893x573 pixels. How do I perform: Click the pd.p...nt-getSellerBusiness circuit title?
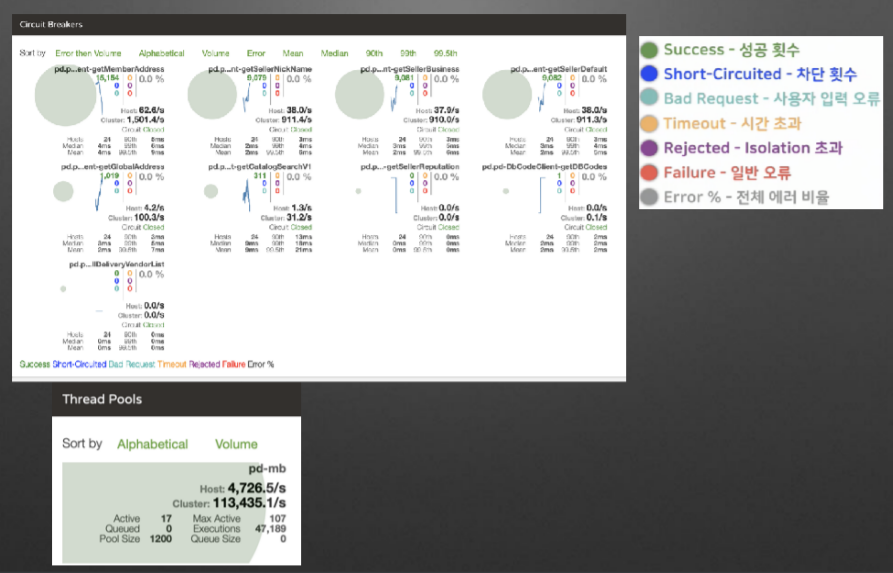(409, 69)
